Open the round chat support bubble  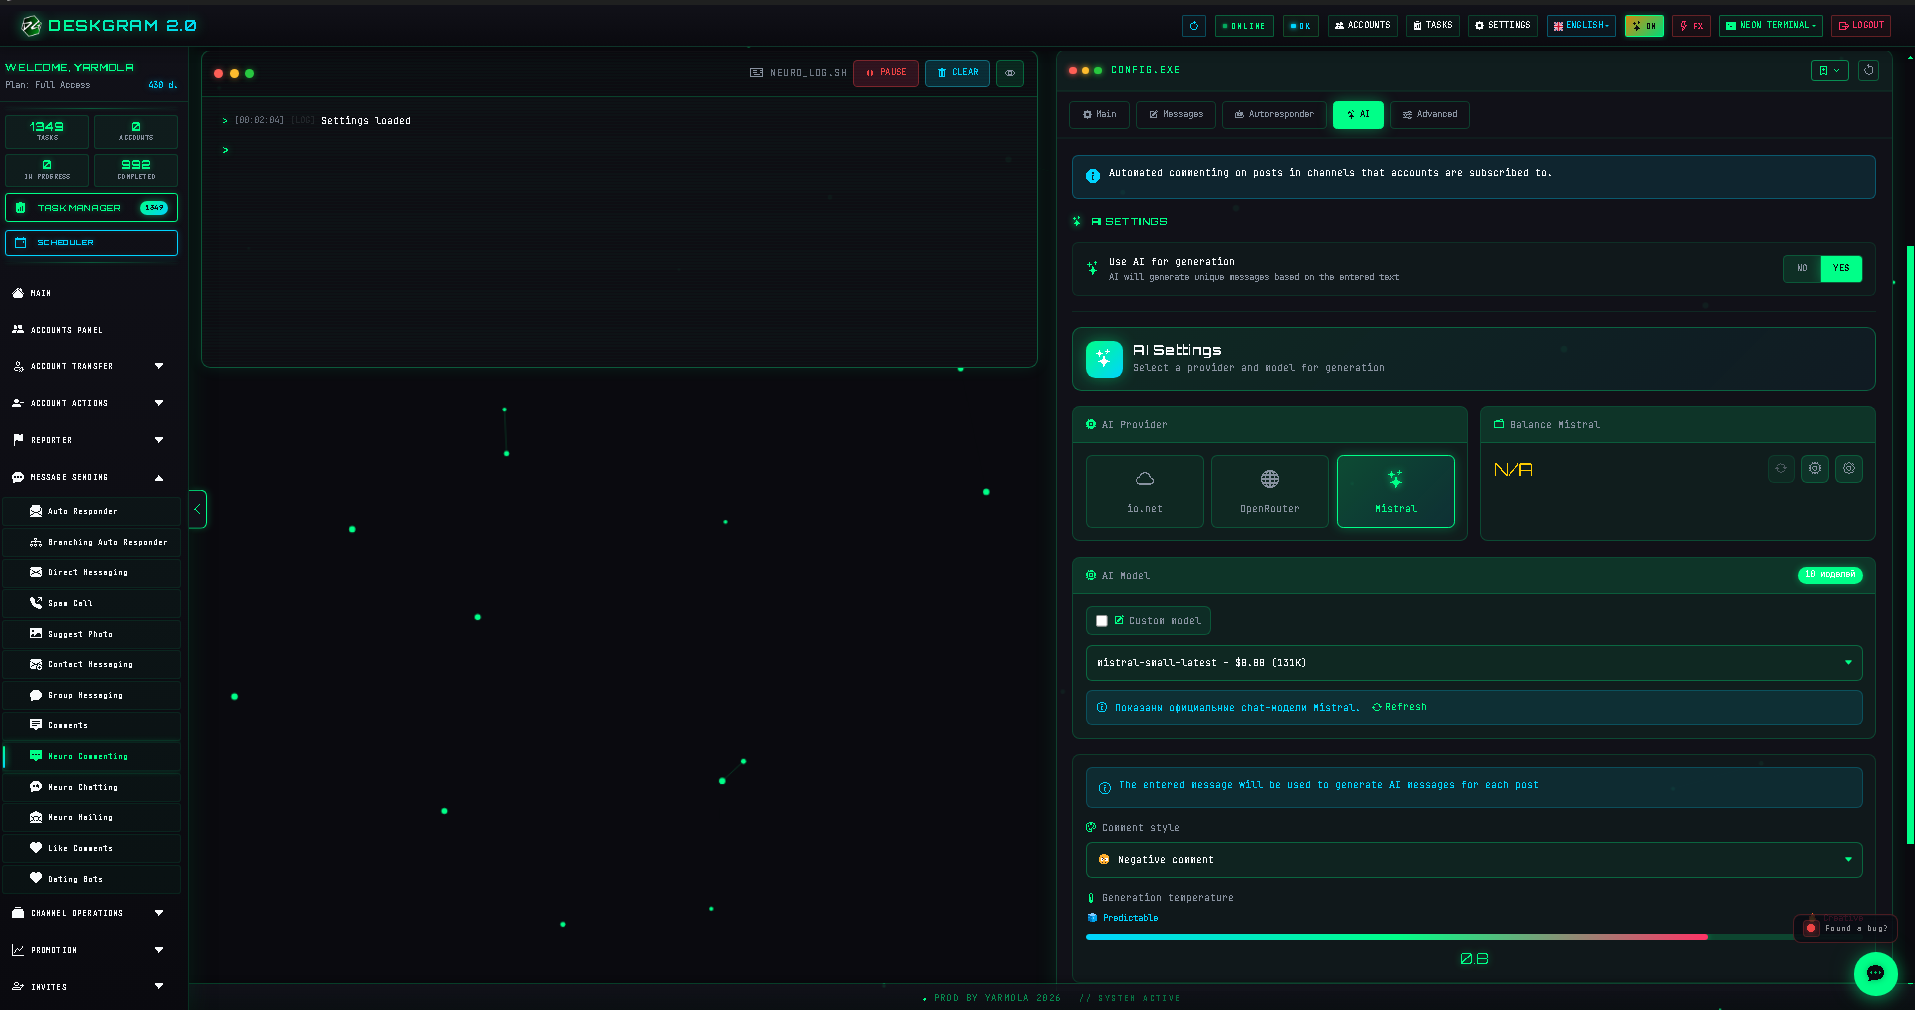pos(1875,973)
